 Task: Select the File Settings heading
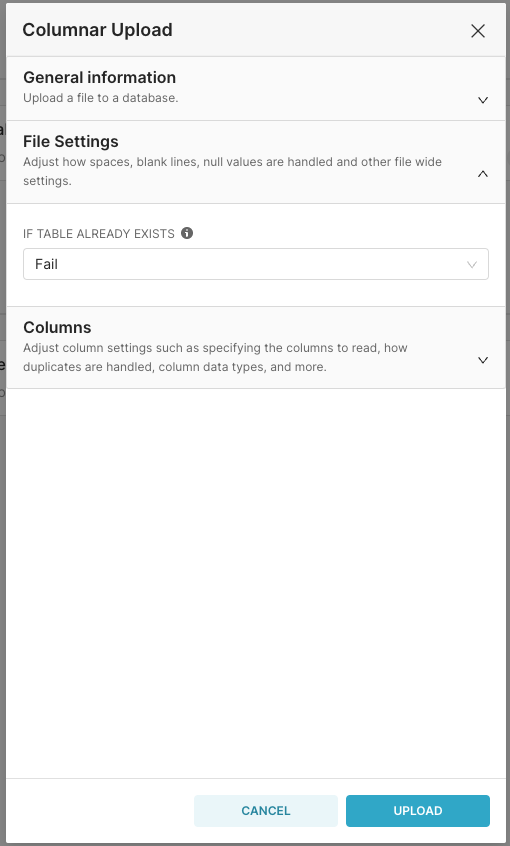(x=71, y=141)
